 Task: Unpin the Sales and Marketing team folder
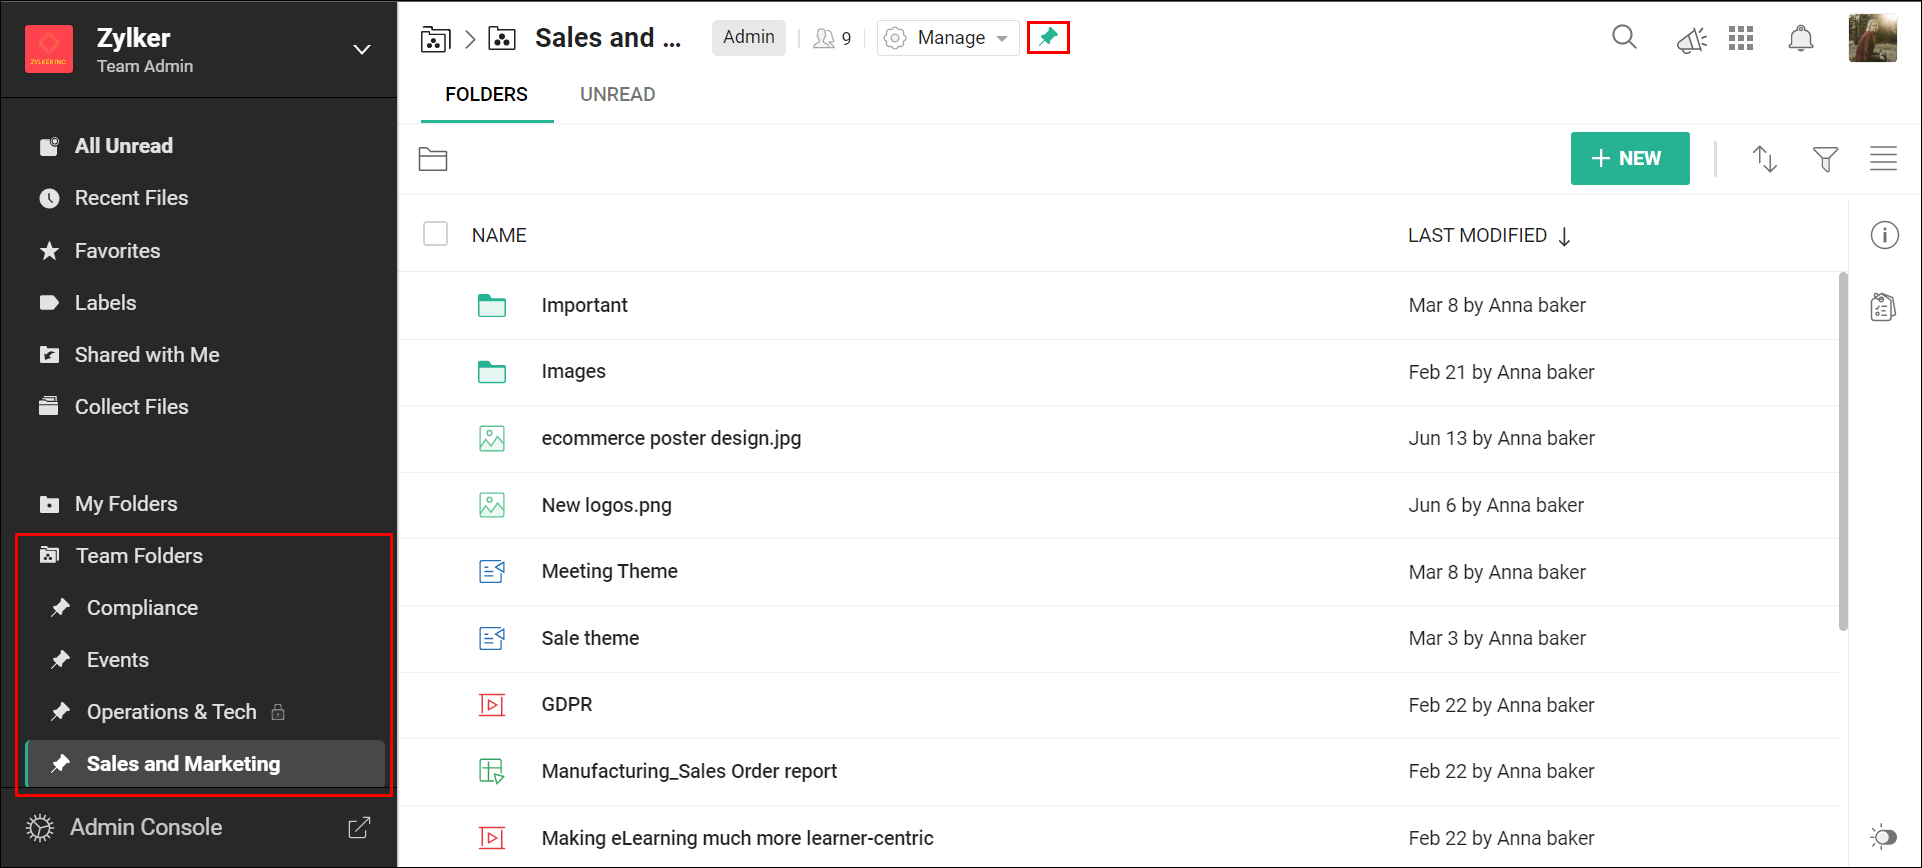(x=1048, y=38)
